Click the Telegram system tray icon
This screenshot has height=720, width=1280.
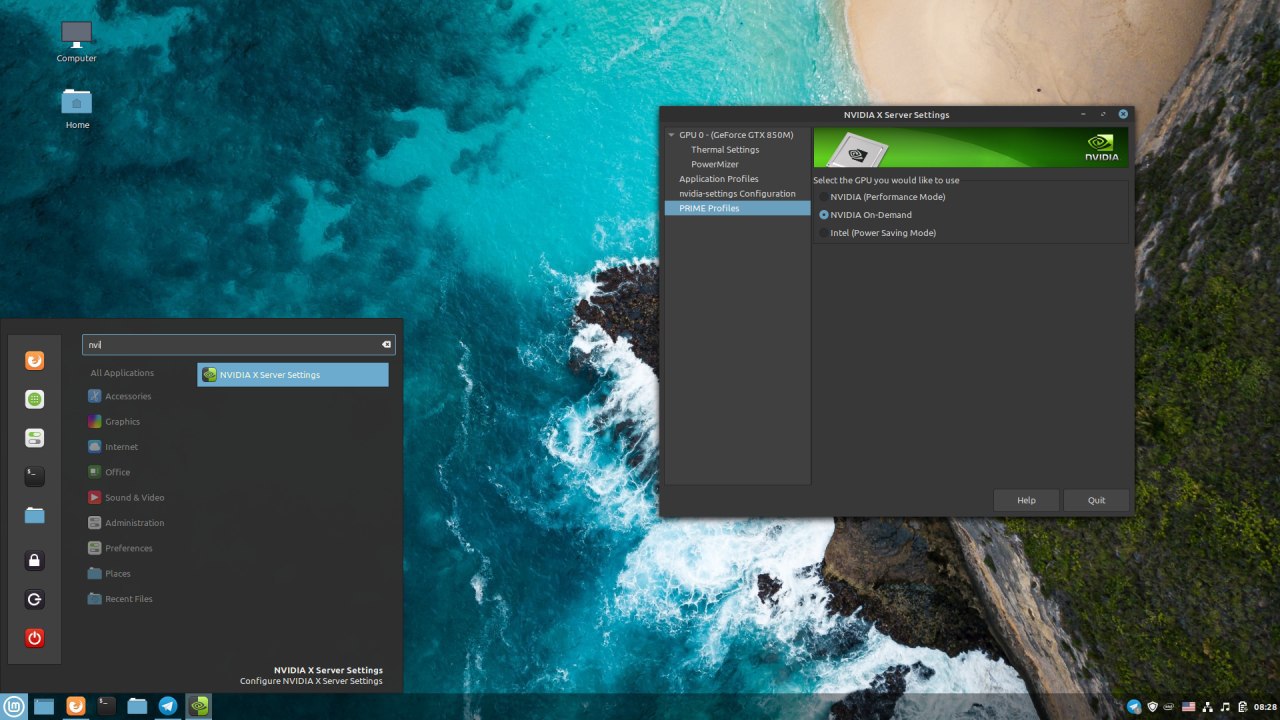[x=1134, y=707]
